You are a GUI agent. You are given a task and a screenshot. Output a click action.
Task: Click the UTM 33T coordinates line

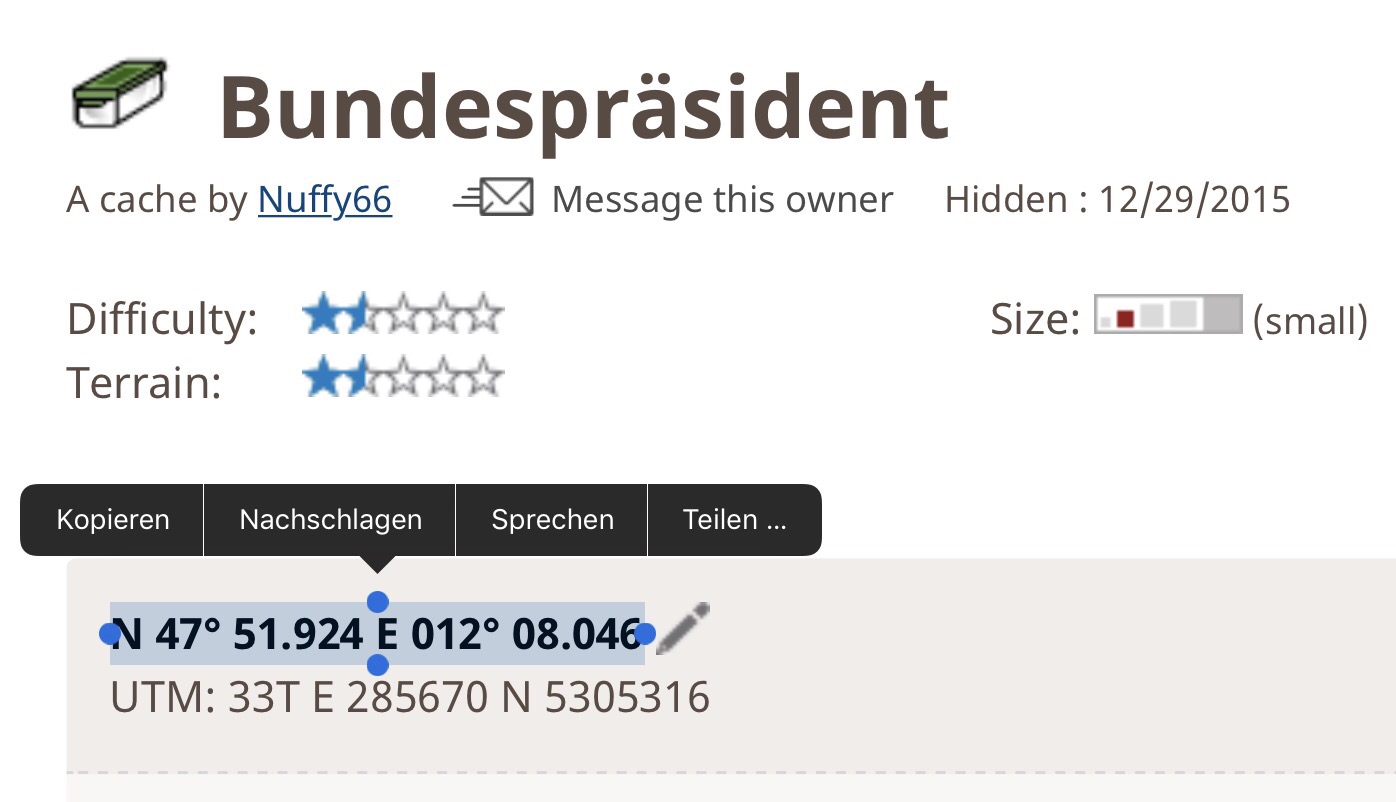(x=410, y=697)
